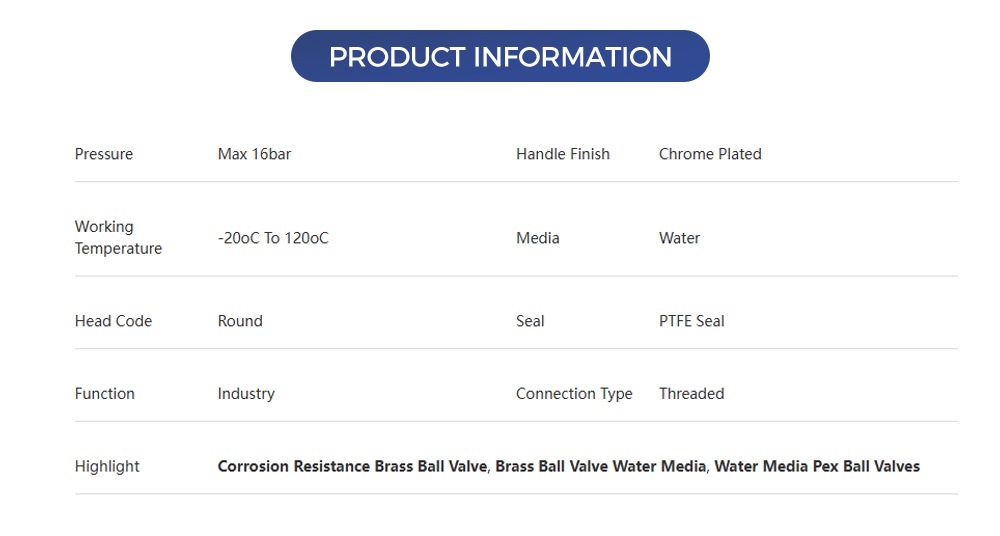Open the Water Media Pex Ball Valves link

(817, 466)
